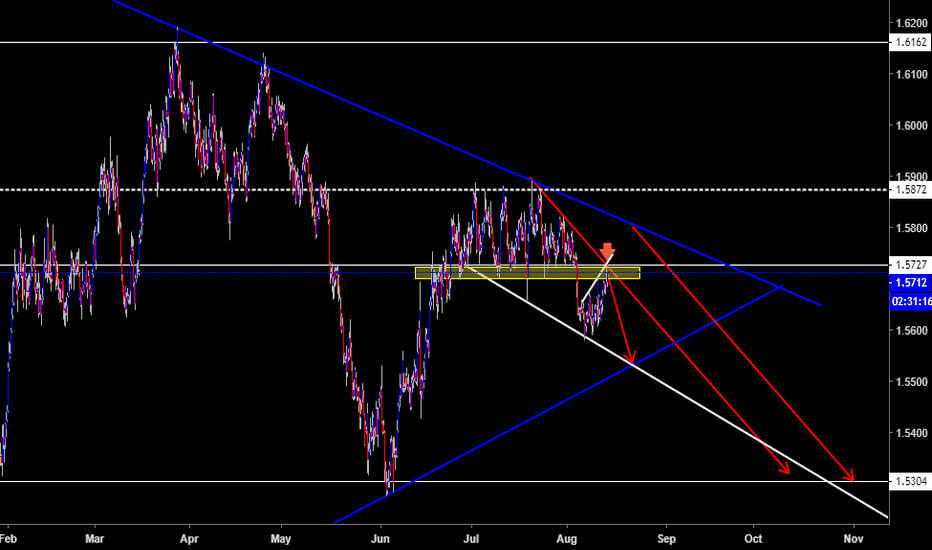Click the Oct label on time axis
Screen dimensions: 932x550
(753, 539)
